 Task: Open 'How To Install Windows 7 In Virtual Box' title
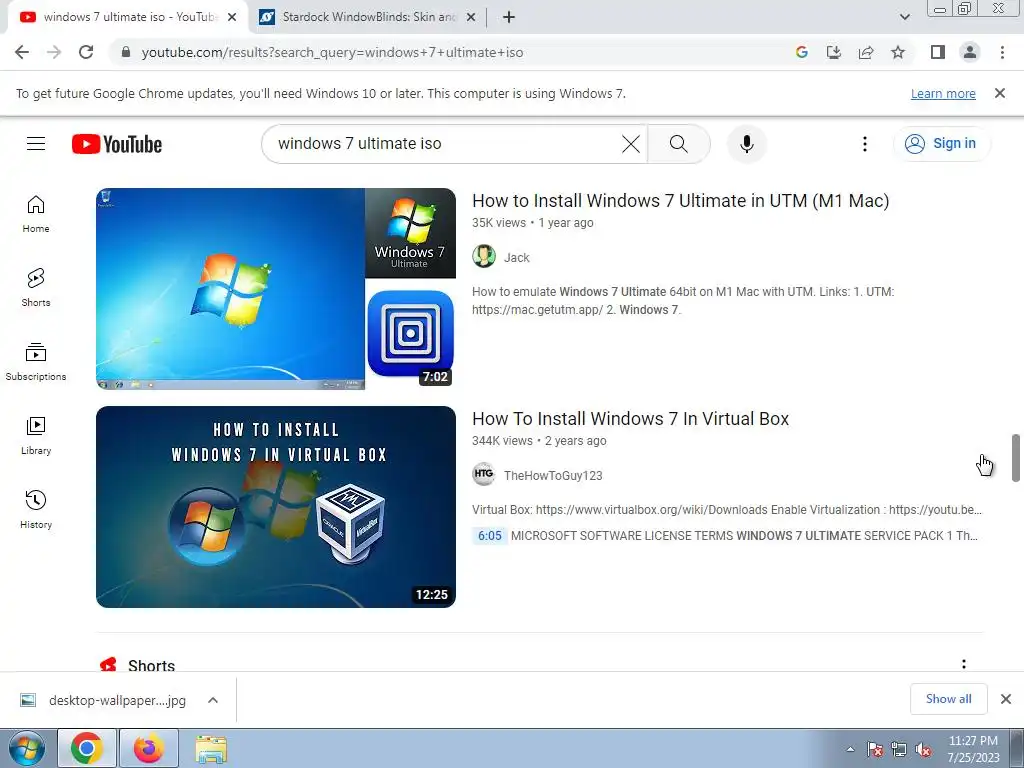(630, 419)
